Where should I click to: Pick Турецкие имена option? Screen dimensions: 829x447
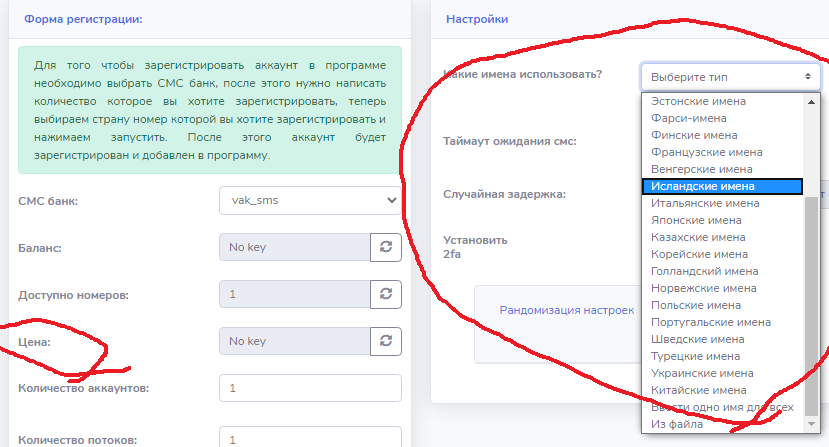click(722, 356)
